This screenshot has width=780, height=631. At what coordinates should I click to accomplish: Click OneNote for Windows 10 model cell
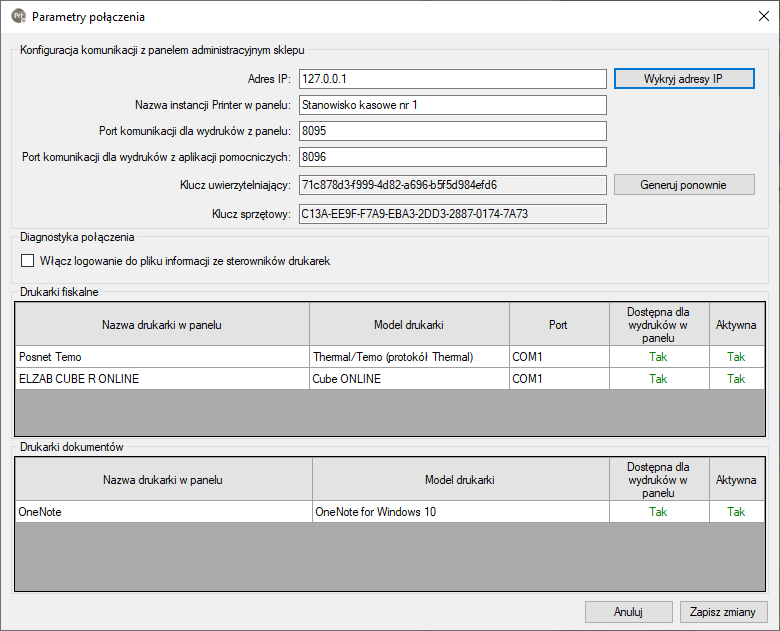pos(460,512)
